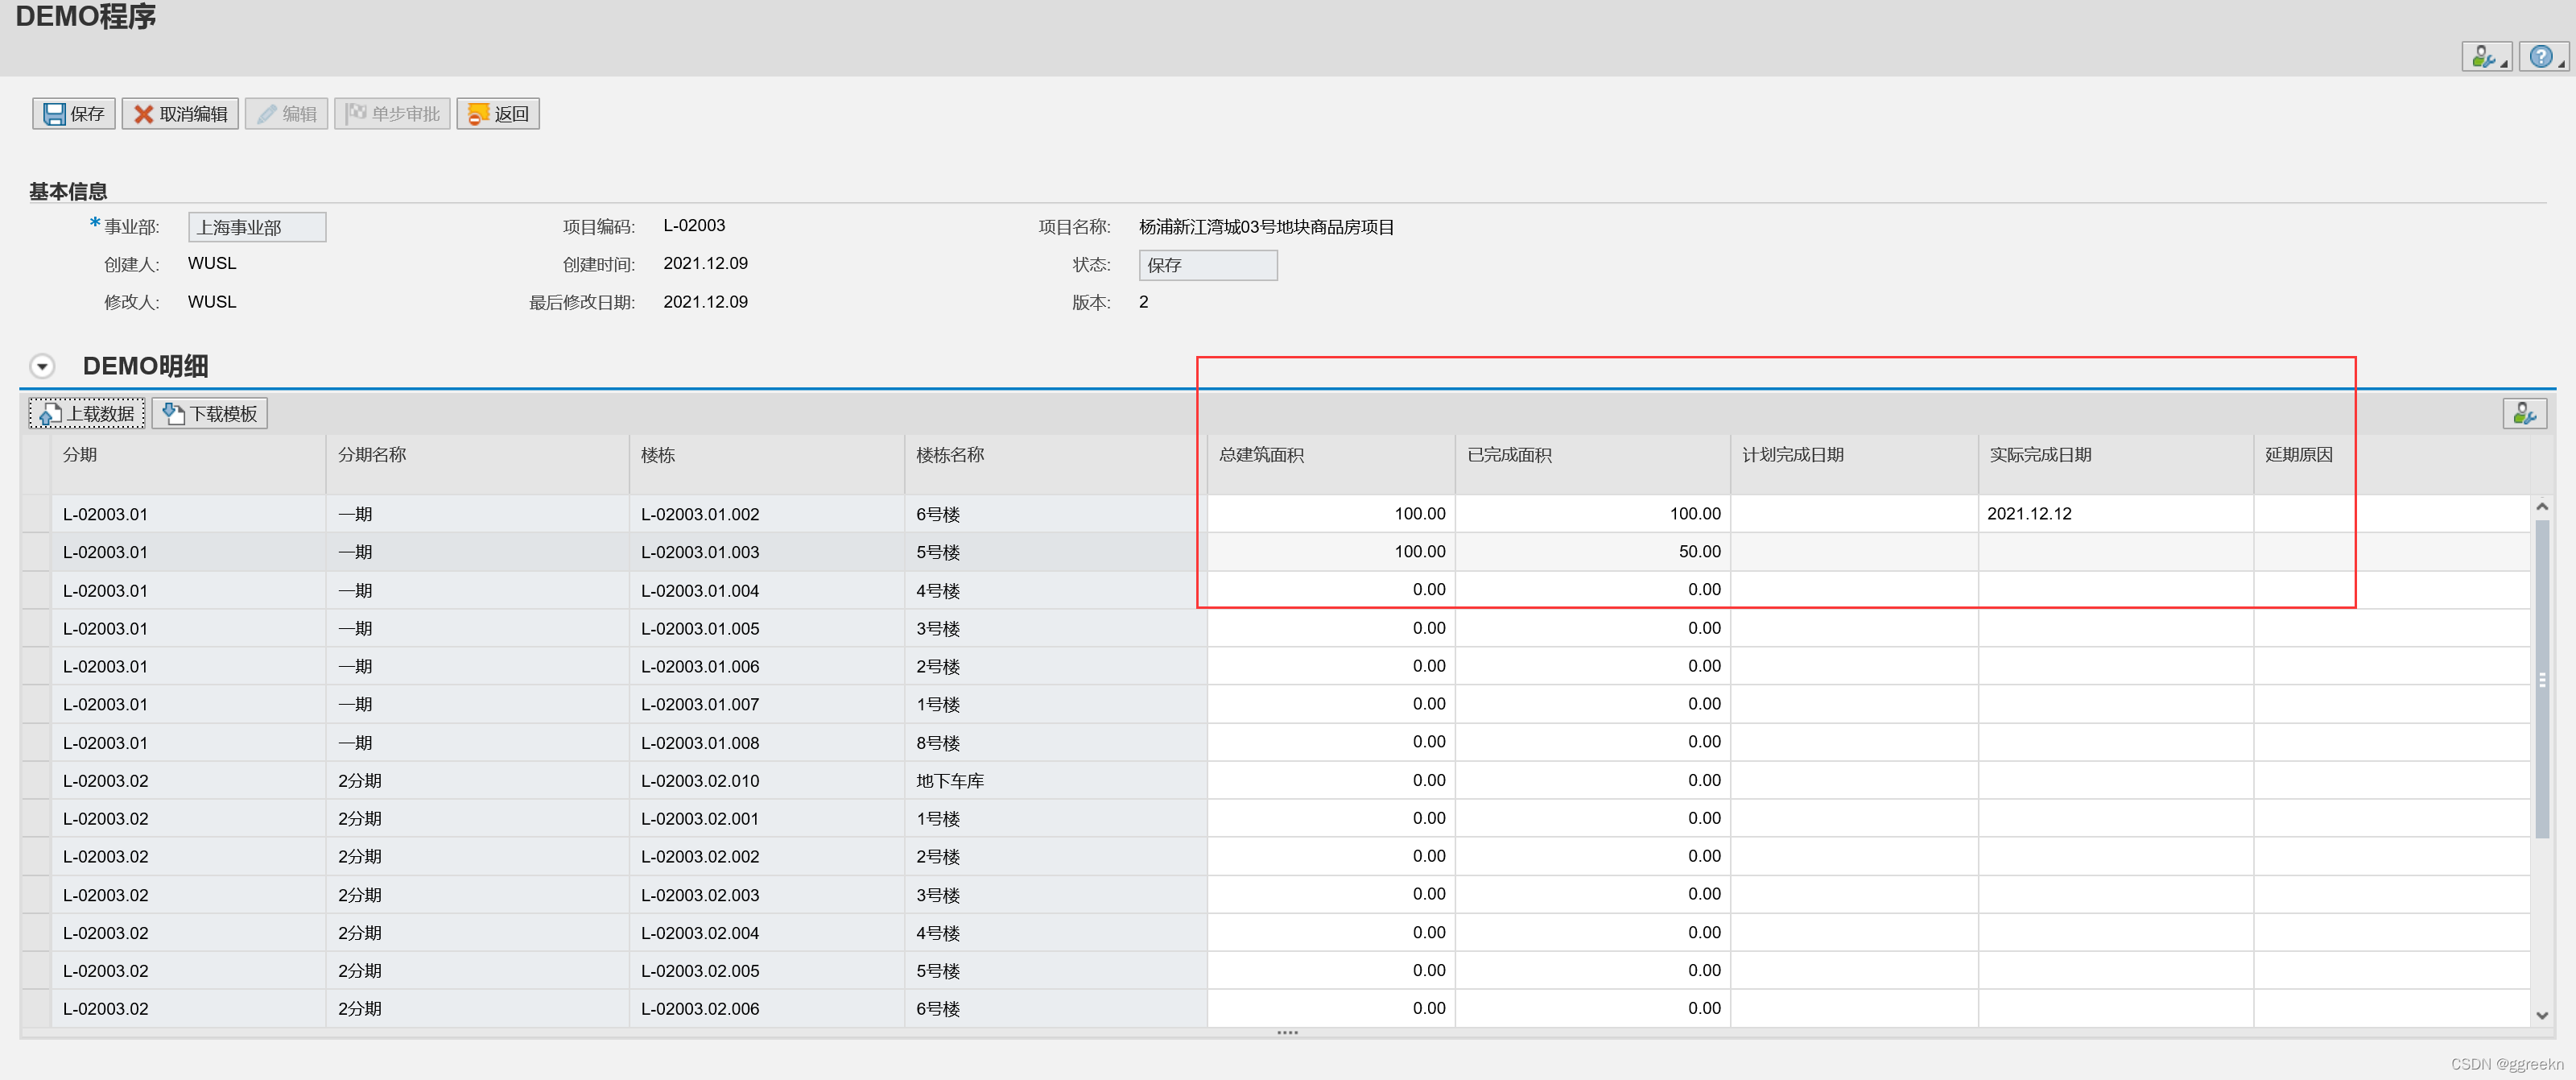Click the Save (保存) toolbar button
The height and width of the screenshot is (1080, 2576).
click(74, 114)
